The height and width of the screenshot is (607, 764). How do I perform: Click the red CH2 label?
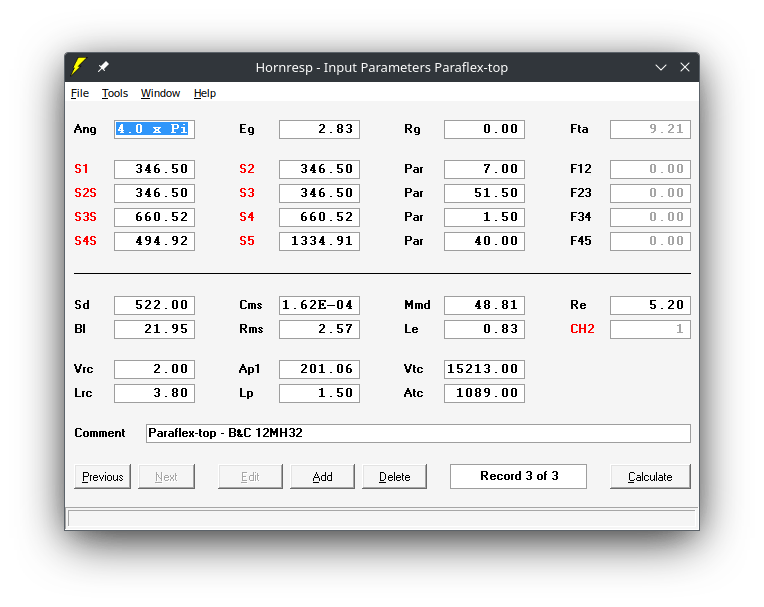click(582, 329)
